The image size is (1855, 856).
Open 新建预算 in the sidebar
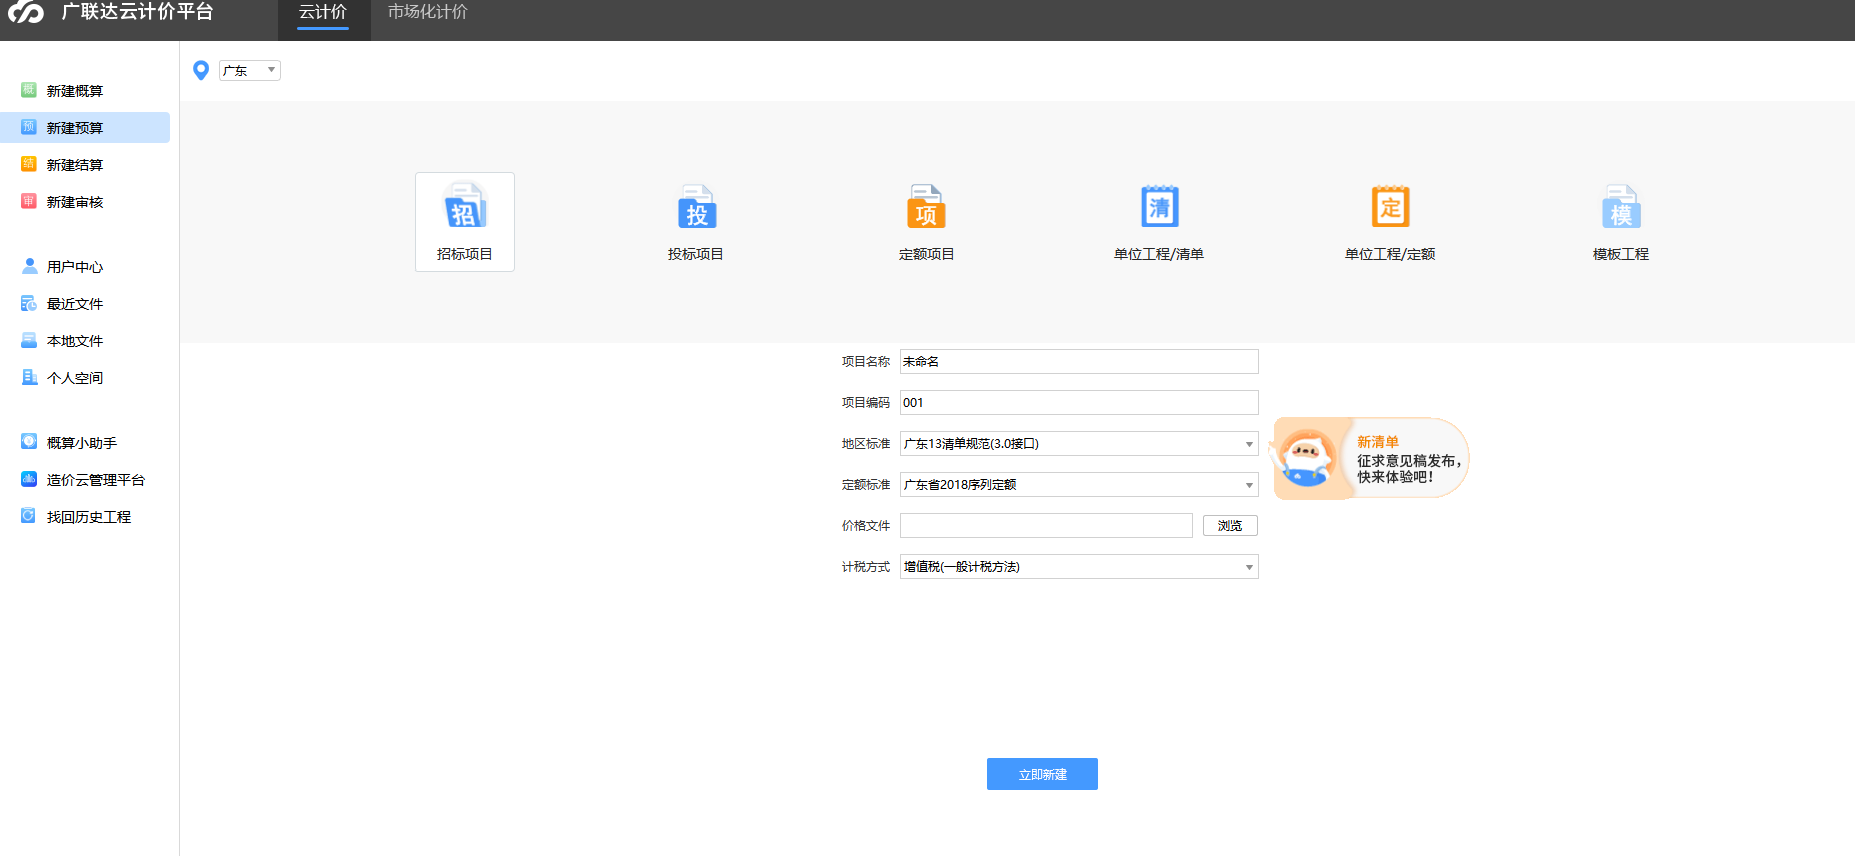85,128
